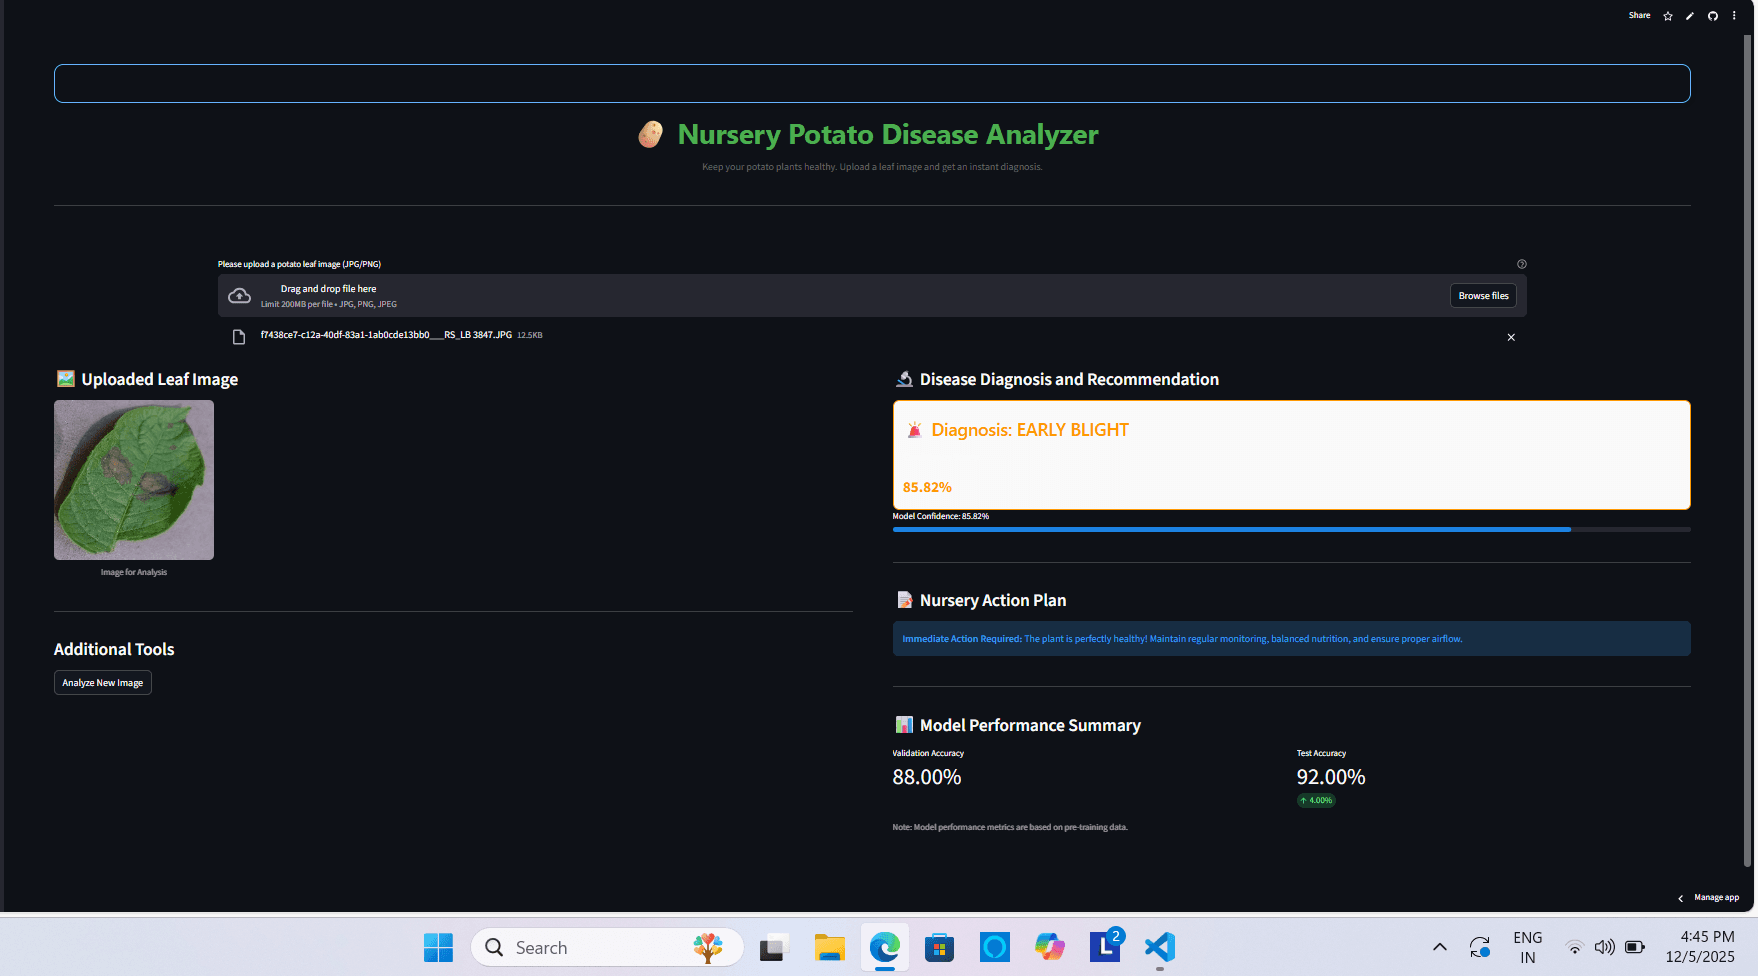Click the Analyze New Image button

point(103,683)
